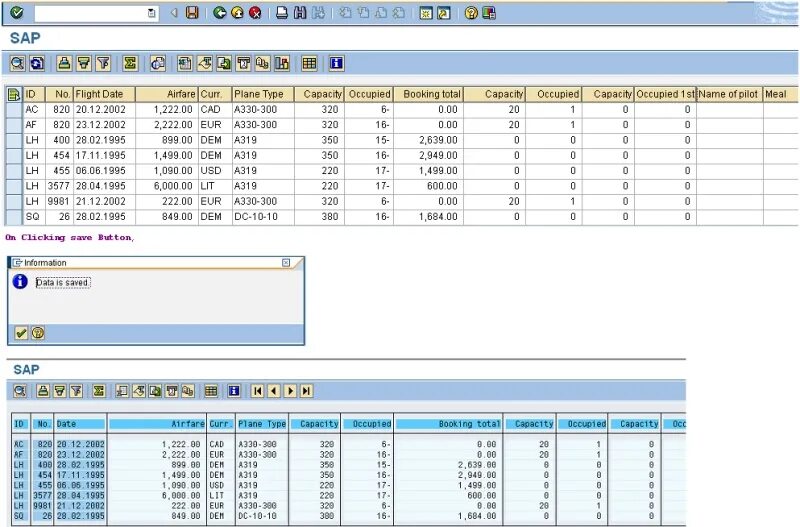This screenshot has width=800, height=527.
Task: Click the Column Right arrow in the lower toolbar
Action: pyautogui.click(x=290, y=391)
